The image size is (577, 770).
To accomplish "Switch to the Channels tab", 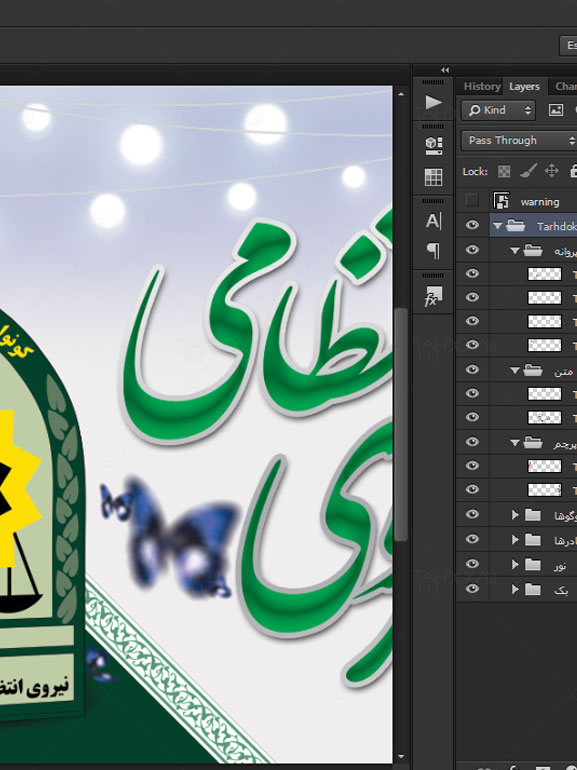I will click(566, 86).
